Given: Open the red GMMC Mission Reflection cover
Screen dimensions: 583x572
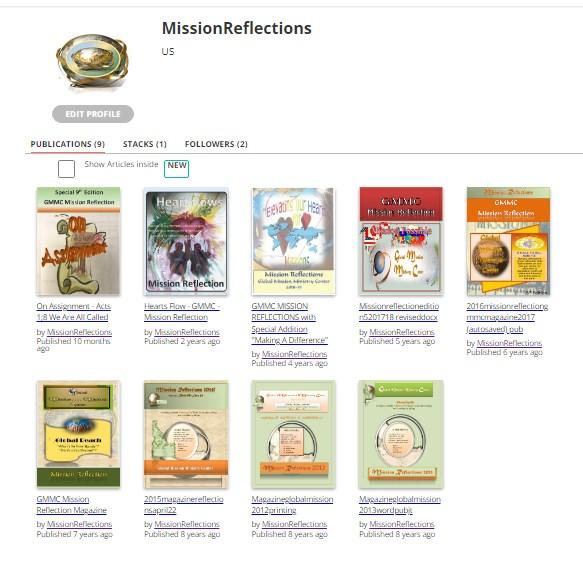Looking at the screenshot, I should [x=401, y=241].
